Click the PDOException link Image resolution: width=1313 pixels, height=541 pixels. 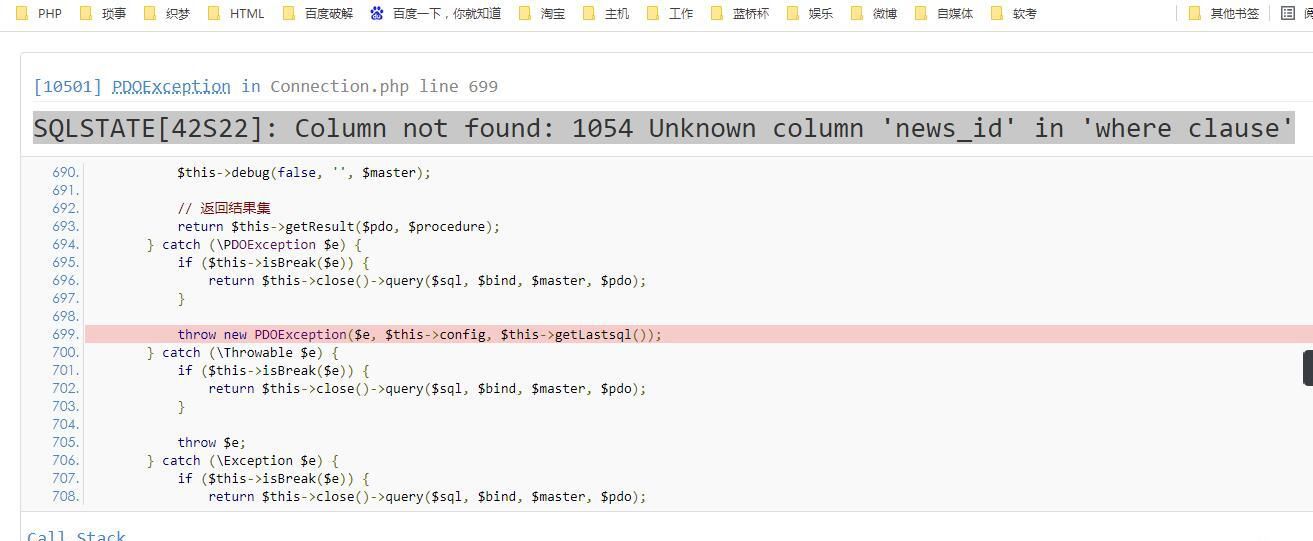(x=171, y=86)
